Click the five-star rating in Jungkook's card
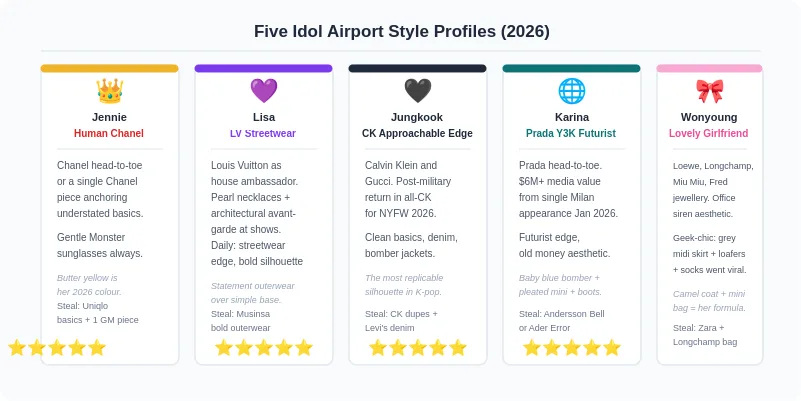This screenshot has width=801, height=401. click(x=417, y=348)
